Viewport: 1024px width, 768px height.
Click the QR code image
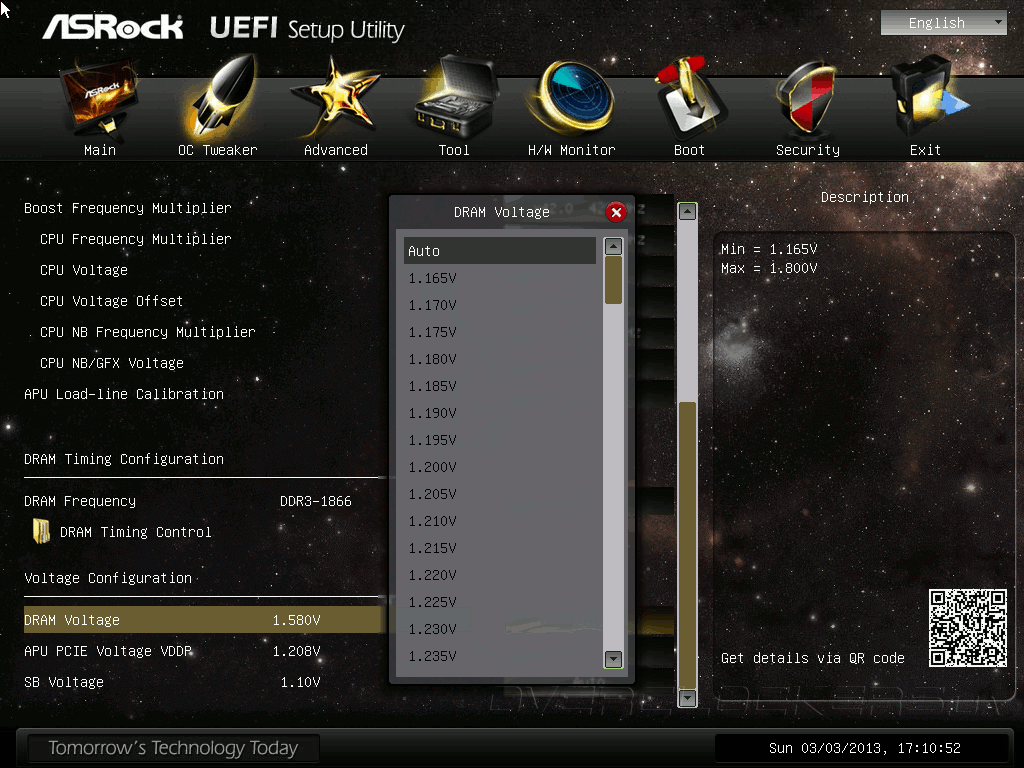(968, 628)
